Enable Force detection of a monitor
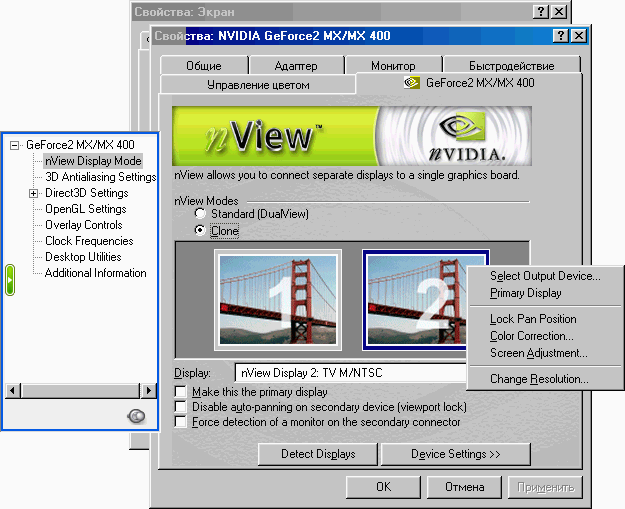 tap(181, 422)
